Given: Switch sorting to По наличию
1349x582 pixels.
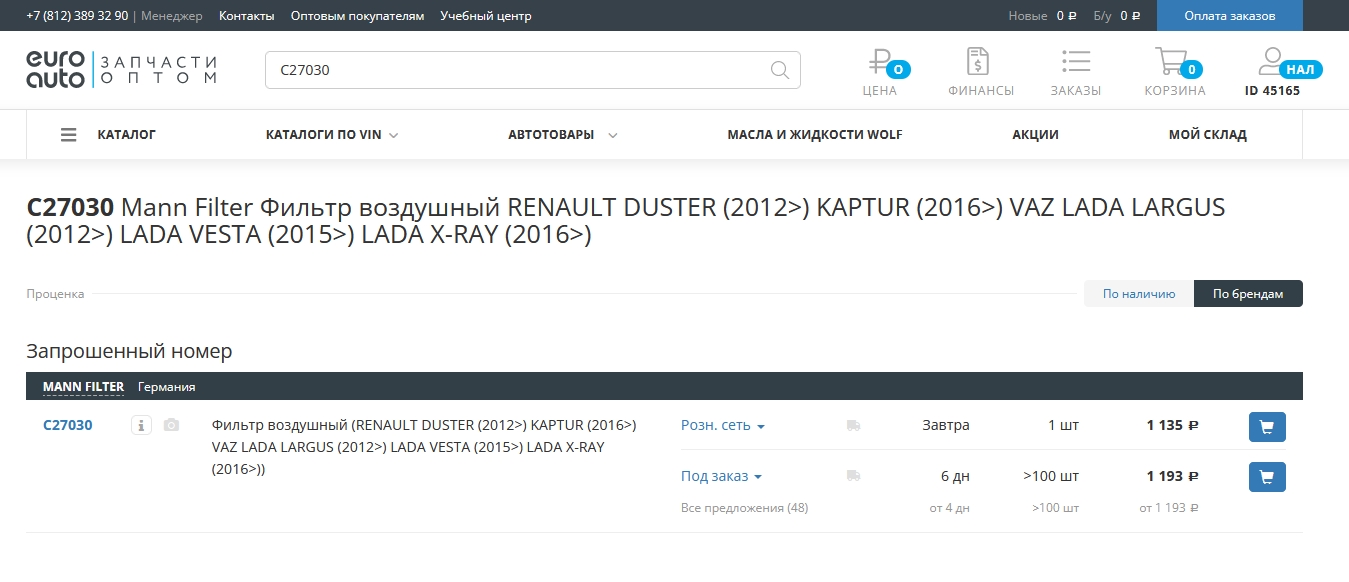Looking at the screenshot, I should click(1139, 294).
